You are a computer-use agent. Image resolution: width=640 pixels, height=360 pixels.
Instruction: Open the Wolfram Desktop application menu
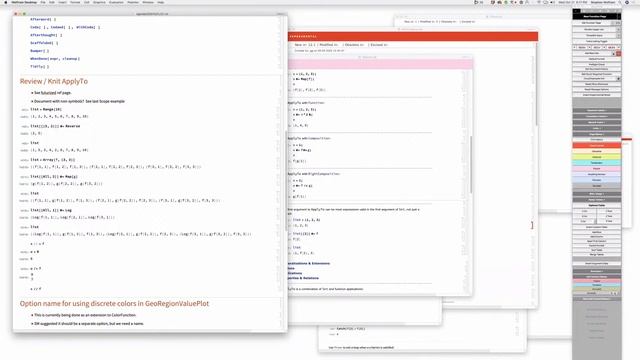point(24,2)
